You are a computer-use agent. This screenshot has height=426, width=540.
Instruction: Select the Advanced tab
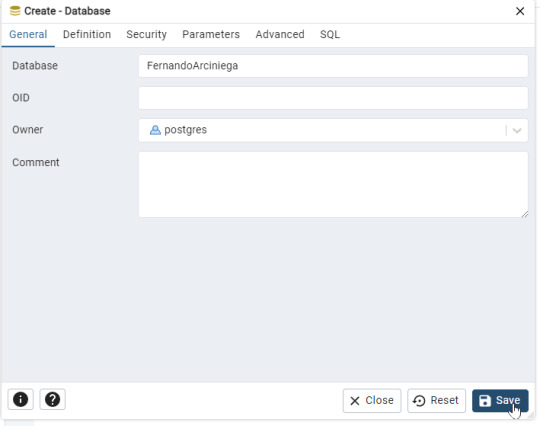[x=280, y=34]
